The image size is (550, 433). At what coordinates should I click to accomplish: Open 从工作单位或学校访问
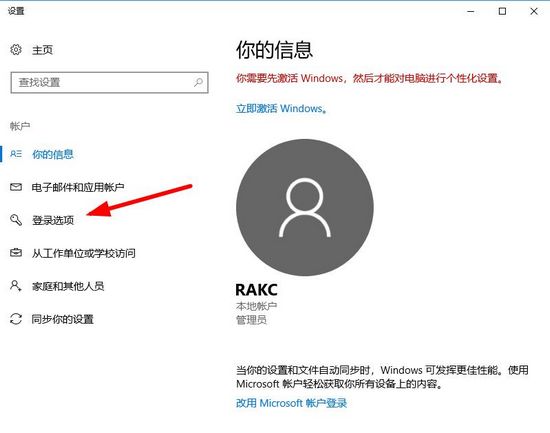83,253
